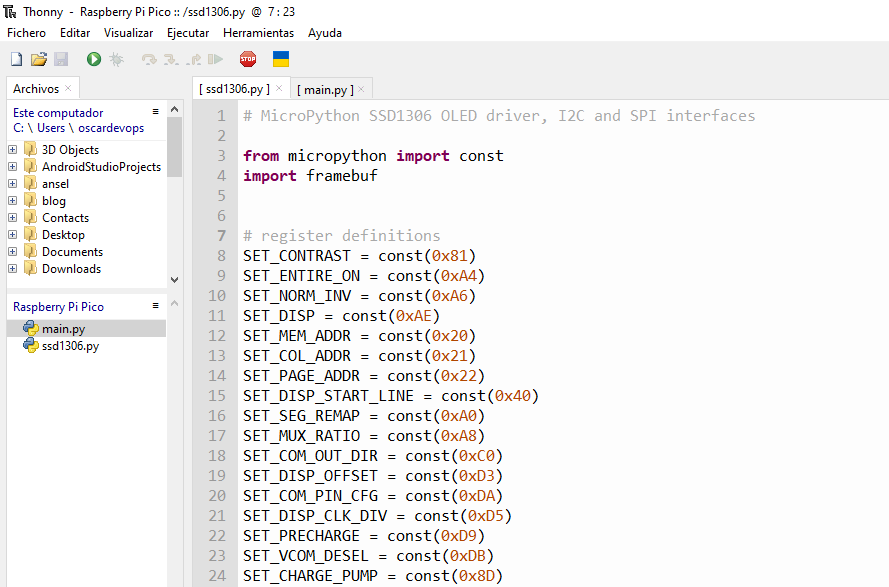Click the Step over toolbar icon
This screenshot has width=889, height=587.
tap(149, 59)
